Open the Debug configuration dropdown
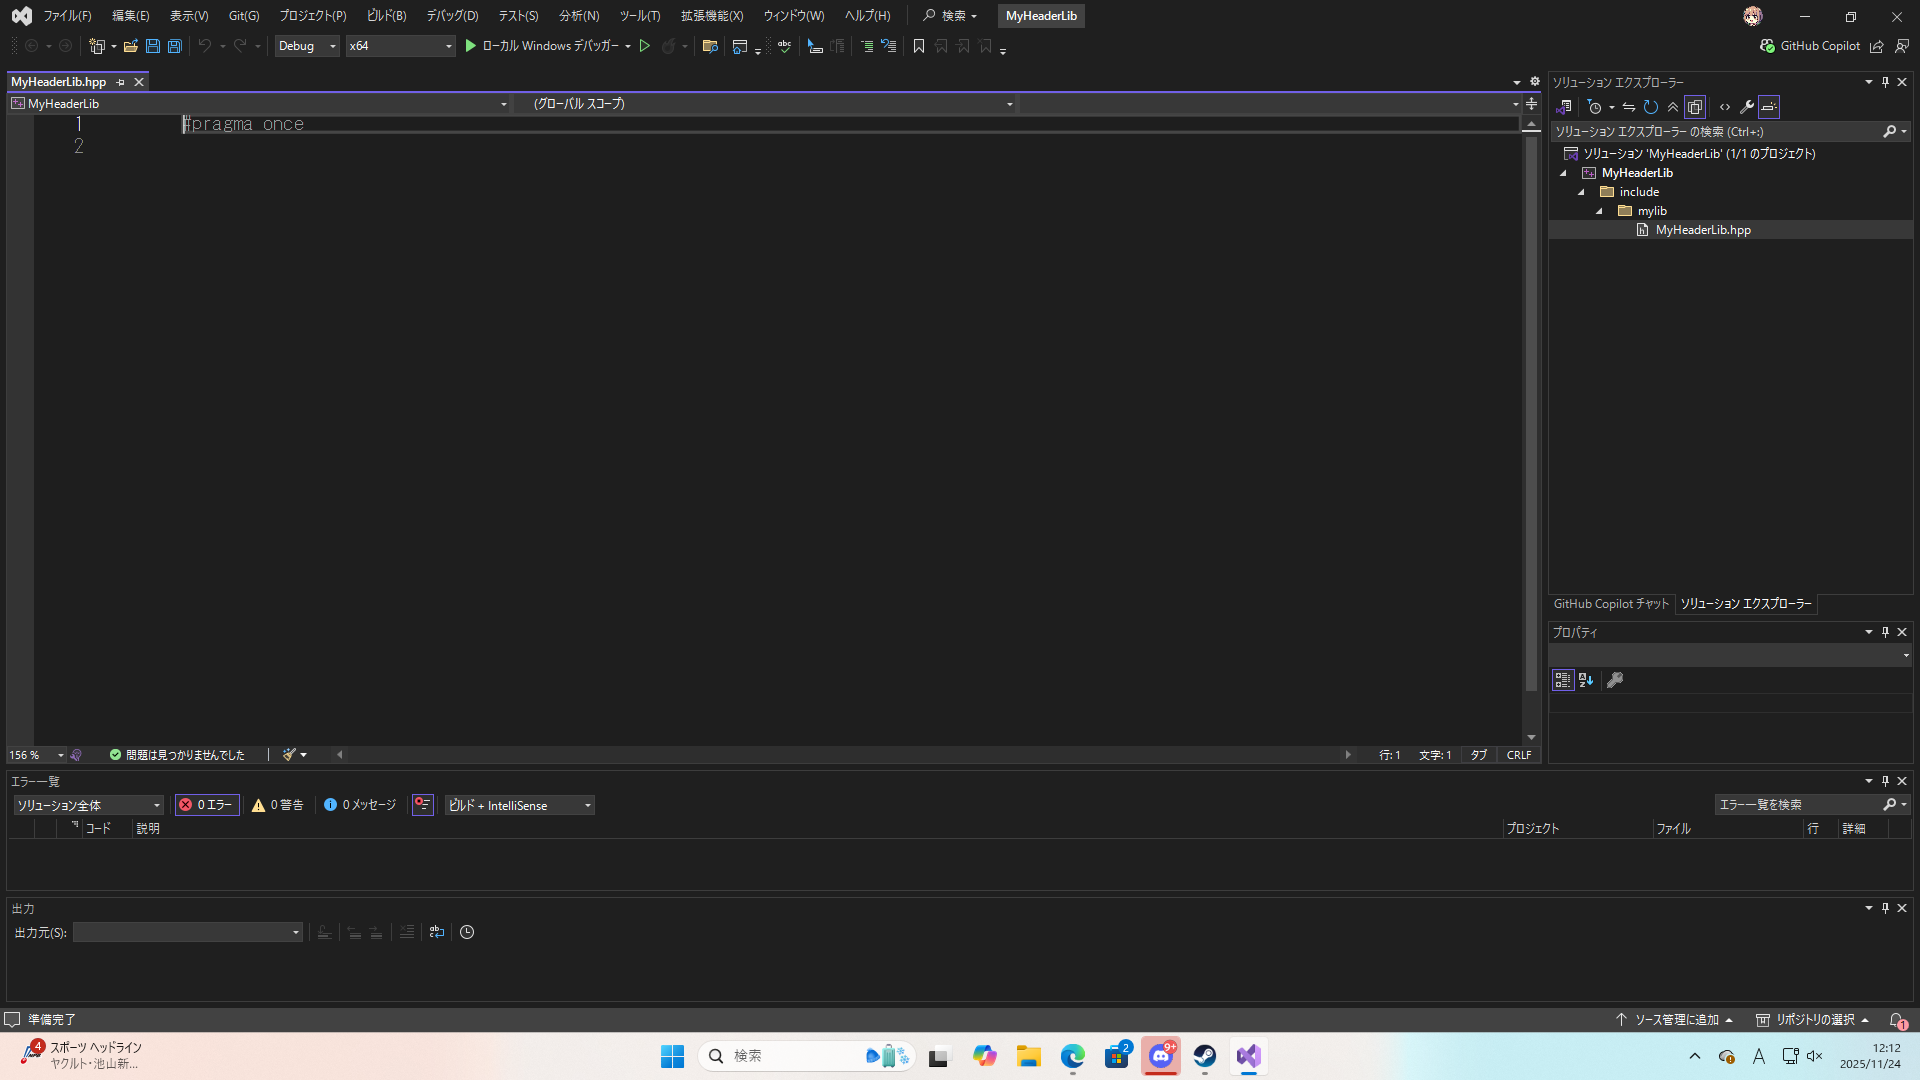 click(x=307, y=46)
